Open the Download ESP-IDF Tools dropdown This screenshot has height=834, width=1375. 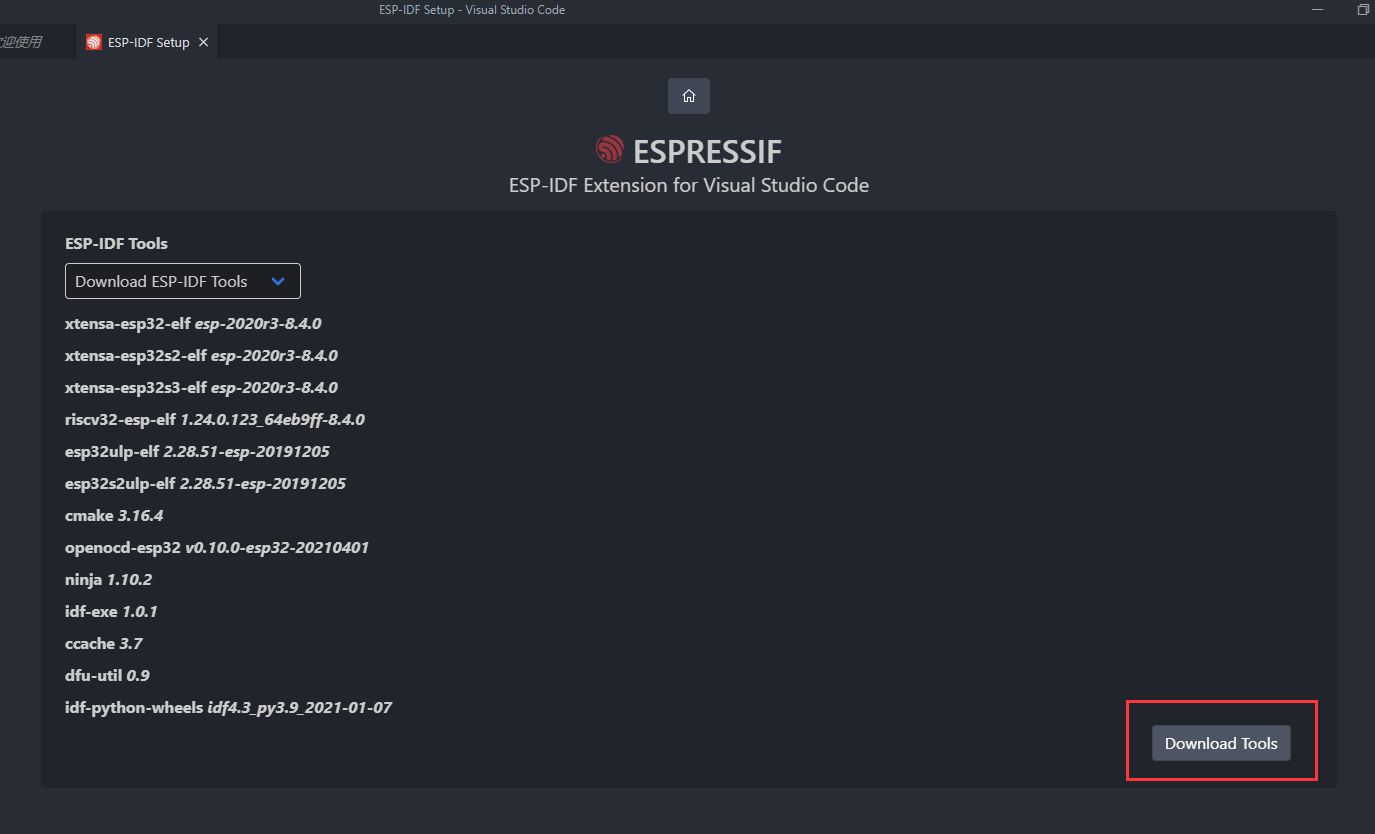coord(183,282)
